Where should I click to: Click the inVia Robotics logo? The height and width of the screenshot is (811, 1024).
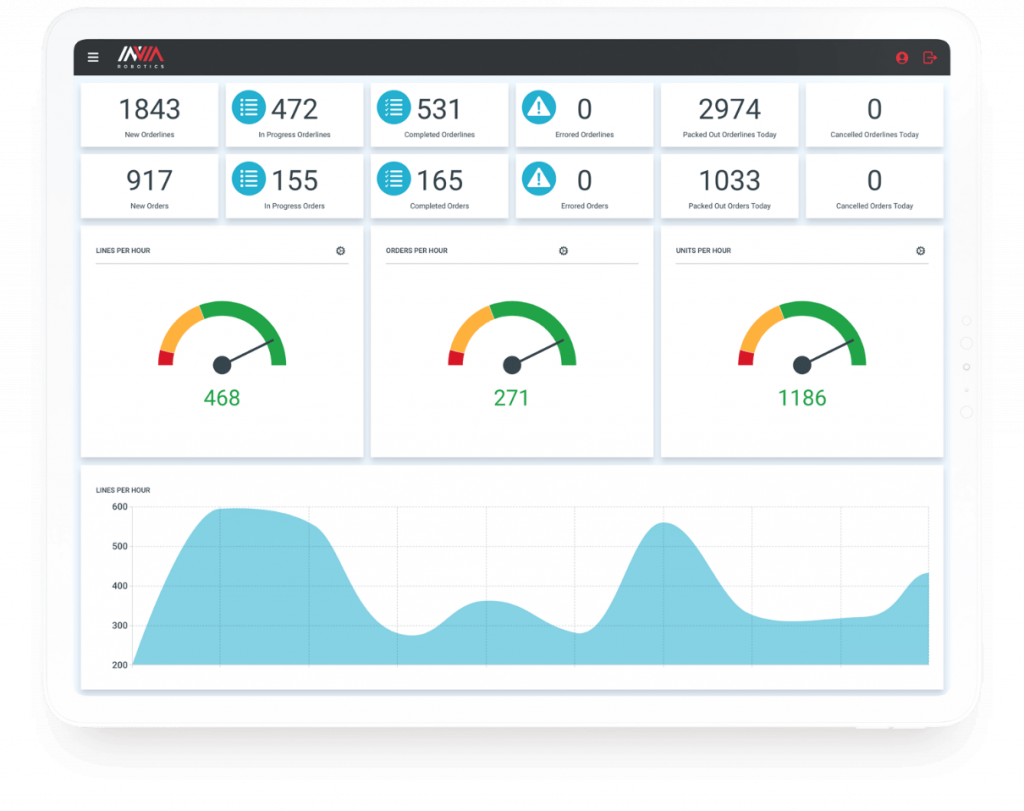click(x=140, y=57)
